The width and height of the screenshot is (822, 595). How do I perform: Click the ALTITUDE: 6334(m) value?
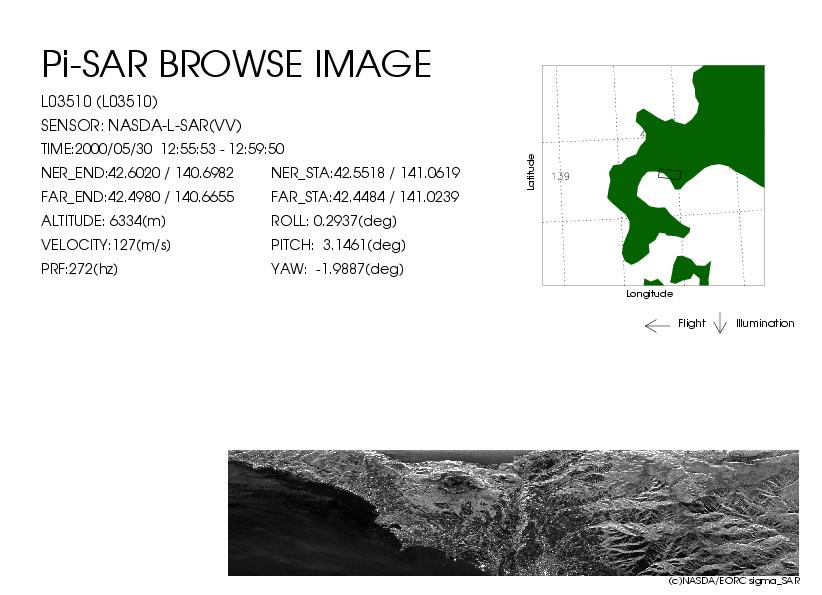tap(103, 221)
